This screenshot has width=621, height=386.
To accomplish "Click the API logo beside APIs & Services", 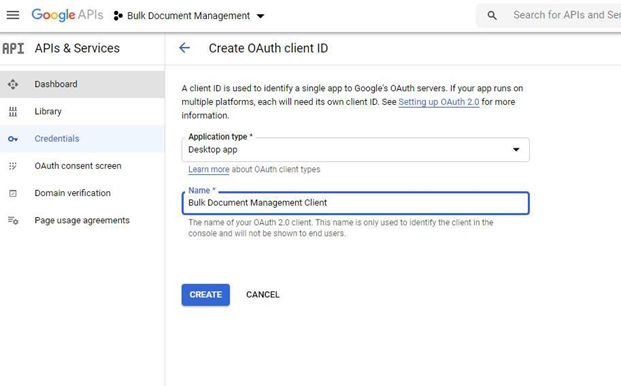I will [x=13, y=48].
